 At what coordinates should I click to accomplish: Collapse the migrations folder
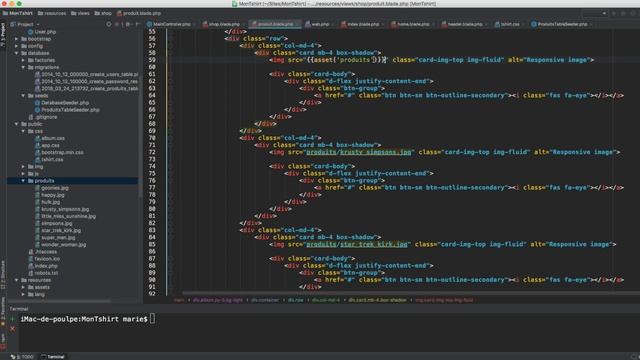[x=23, y=67]
